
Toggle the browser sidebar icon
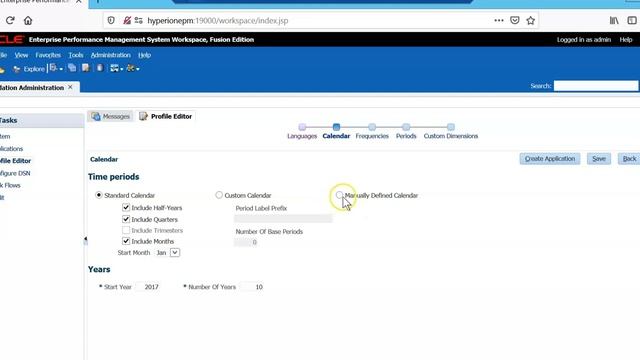coord(632,20)
